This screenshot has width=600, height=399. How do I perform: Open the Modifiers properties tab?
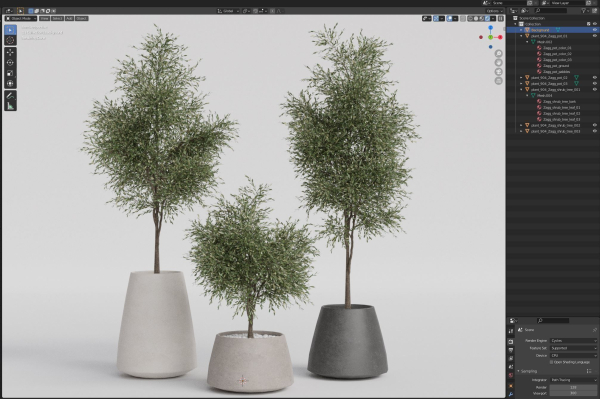[x=511, y=394]
